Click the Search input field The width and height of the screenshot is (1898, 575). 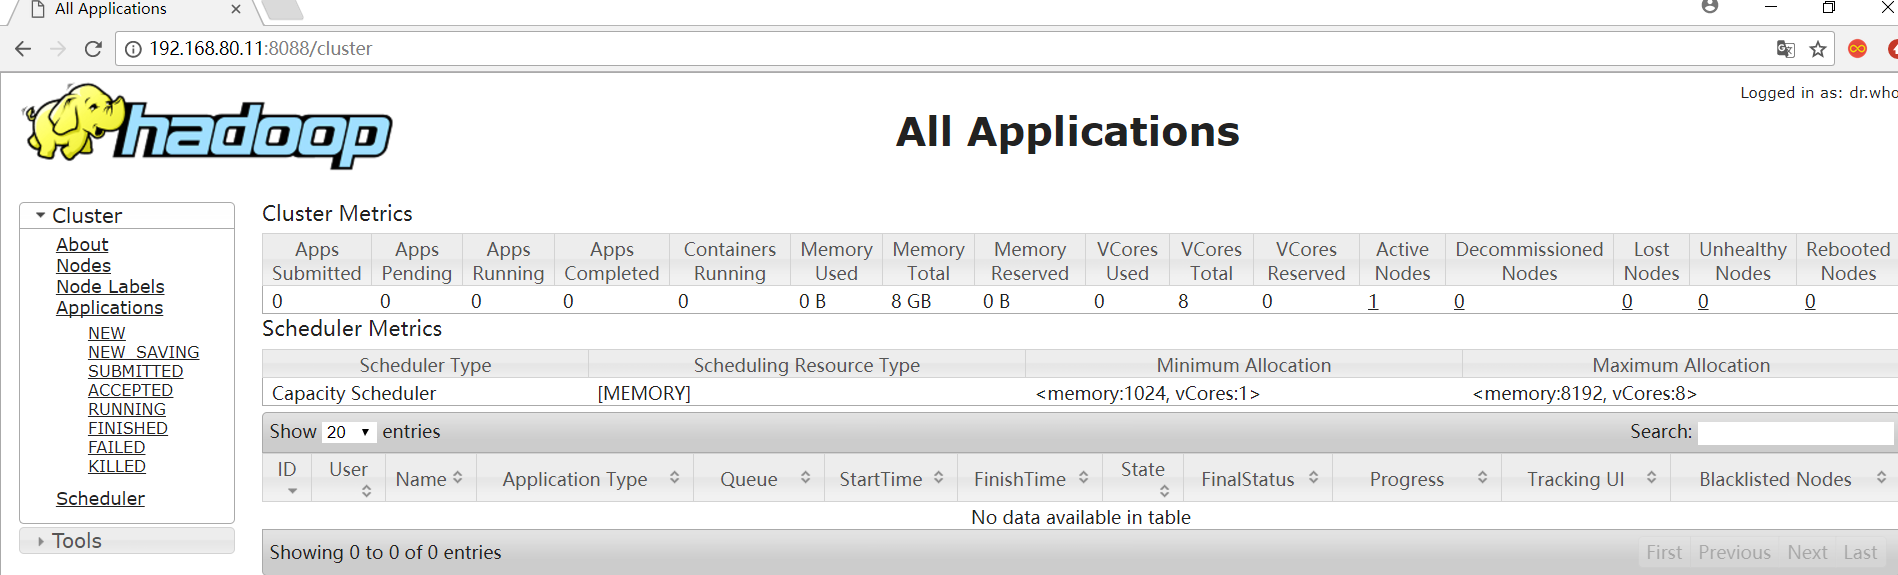click(1794, 432)
